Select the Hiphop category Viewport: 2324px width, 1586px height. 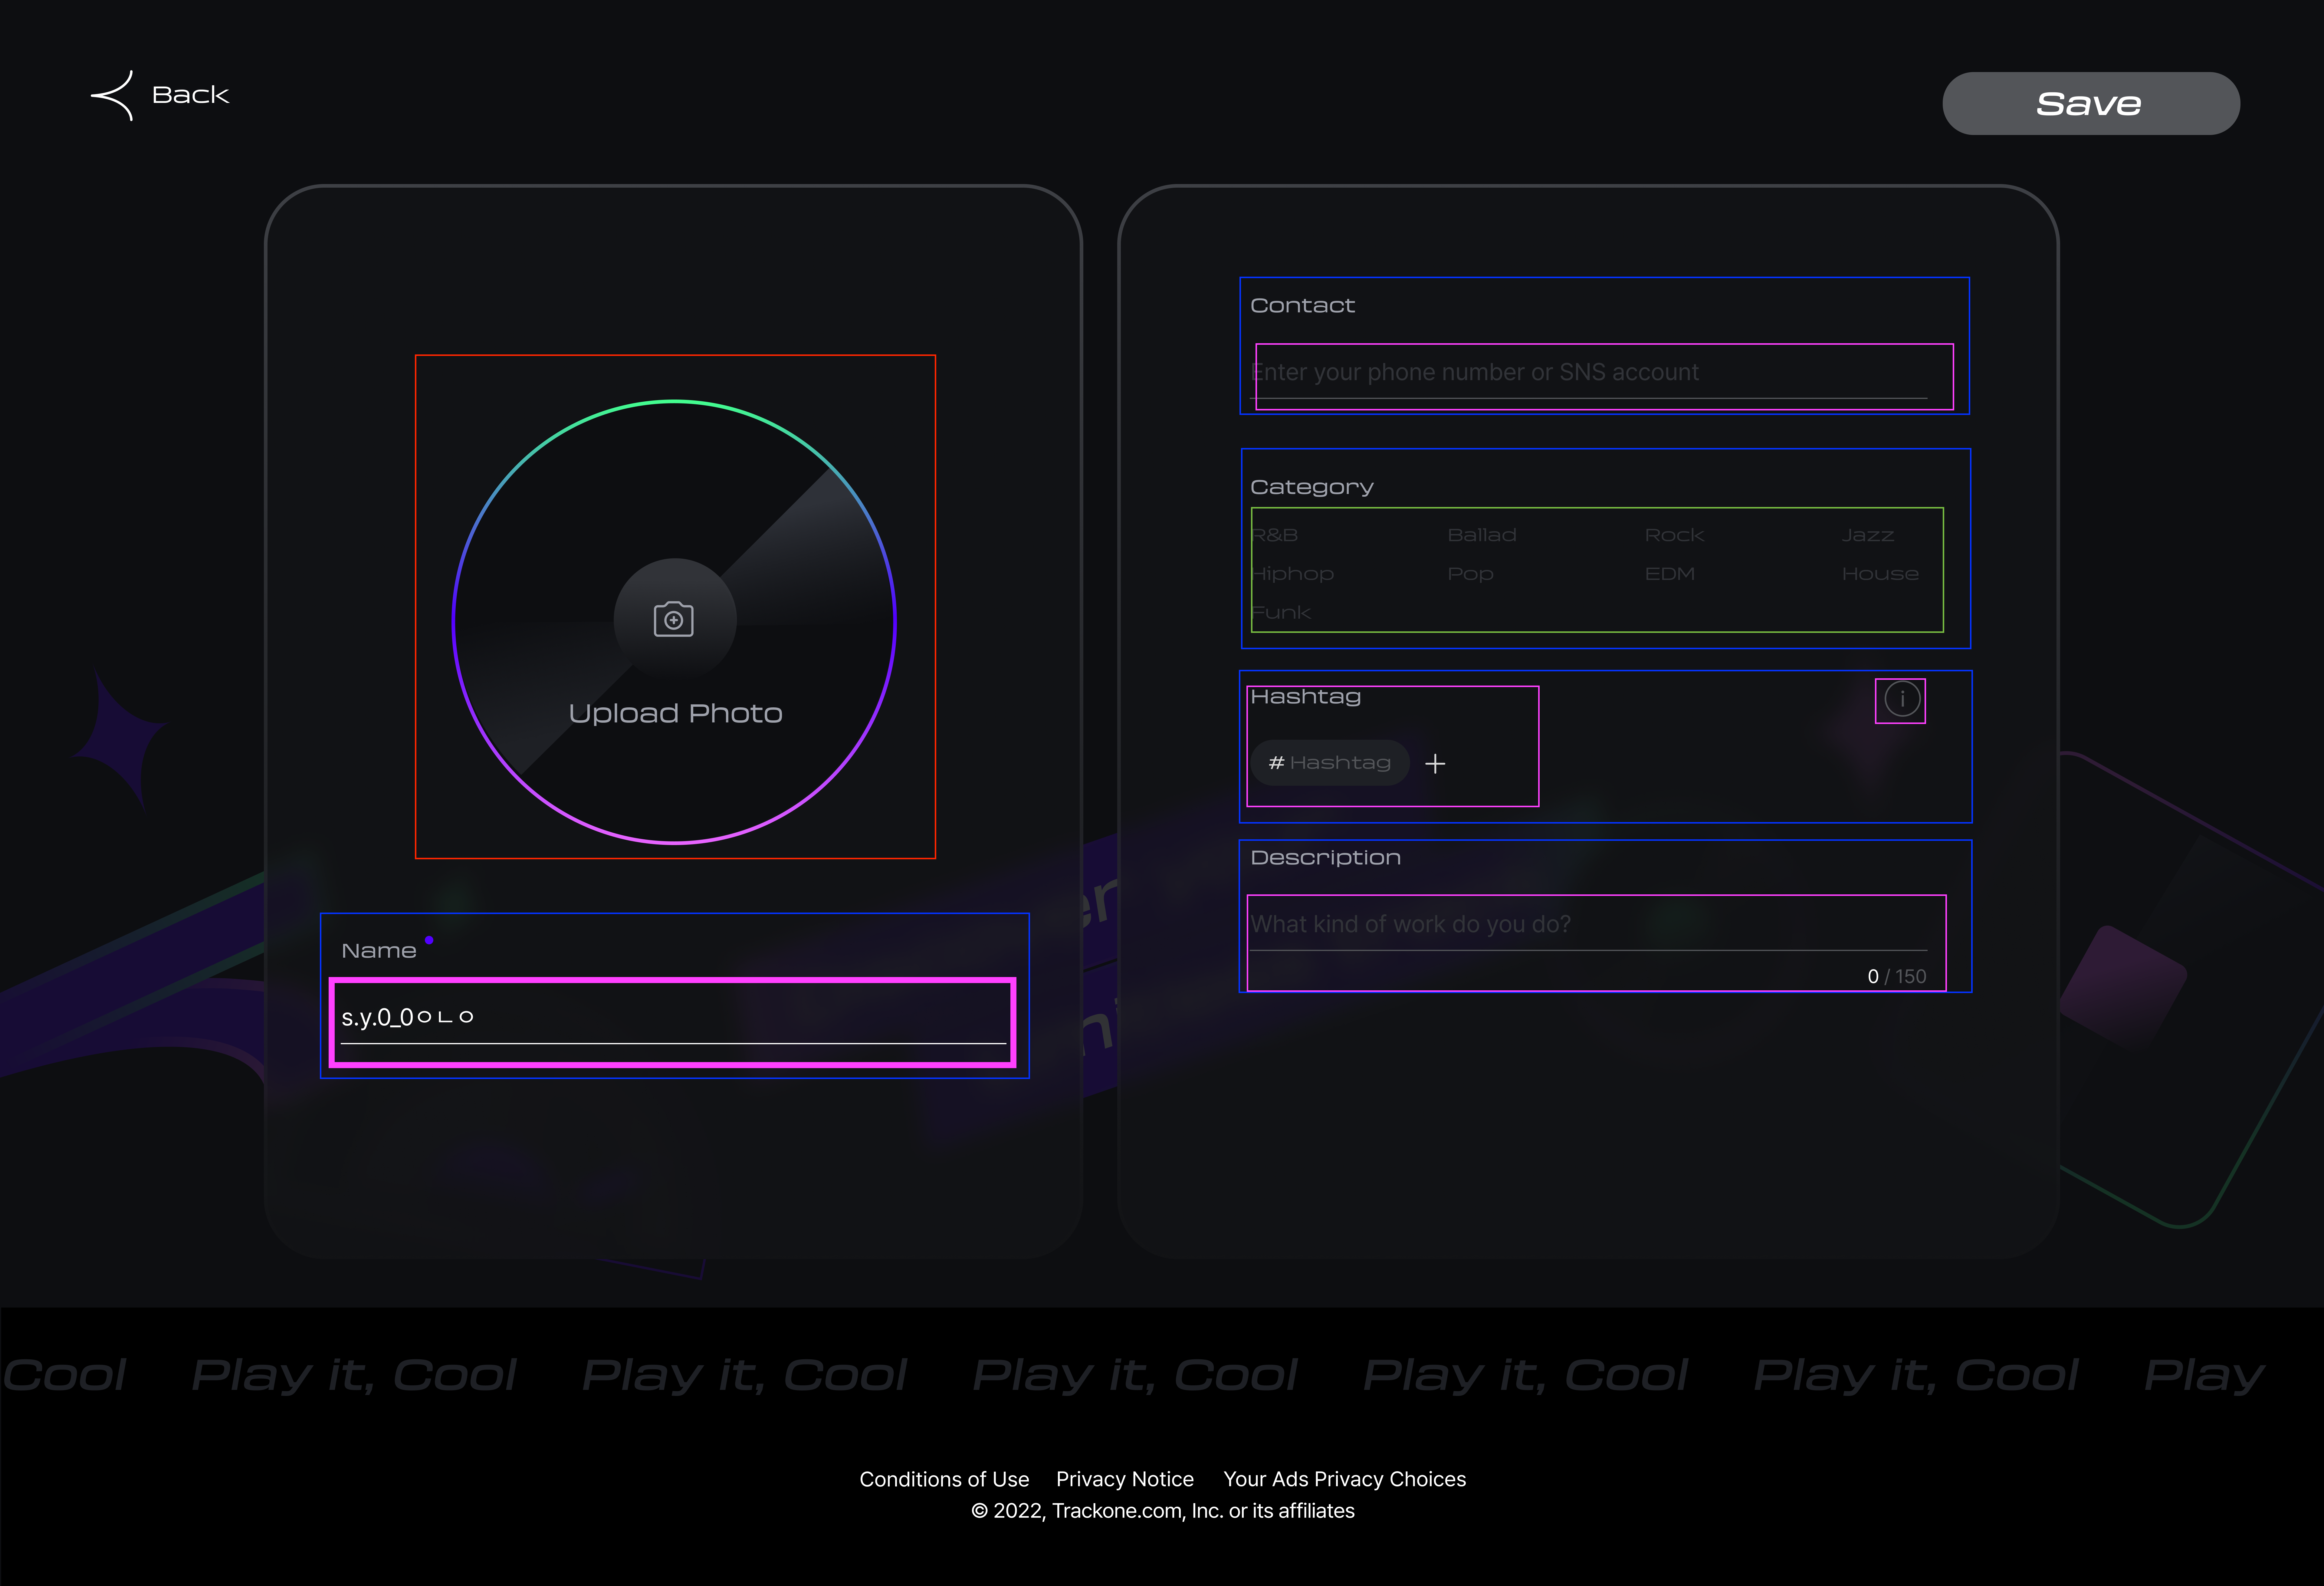point(1293,574)
